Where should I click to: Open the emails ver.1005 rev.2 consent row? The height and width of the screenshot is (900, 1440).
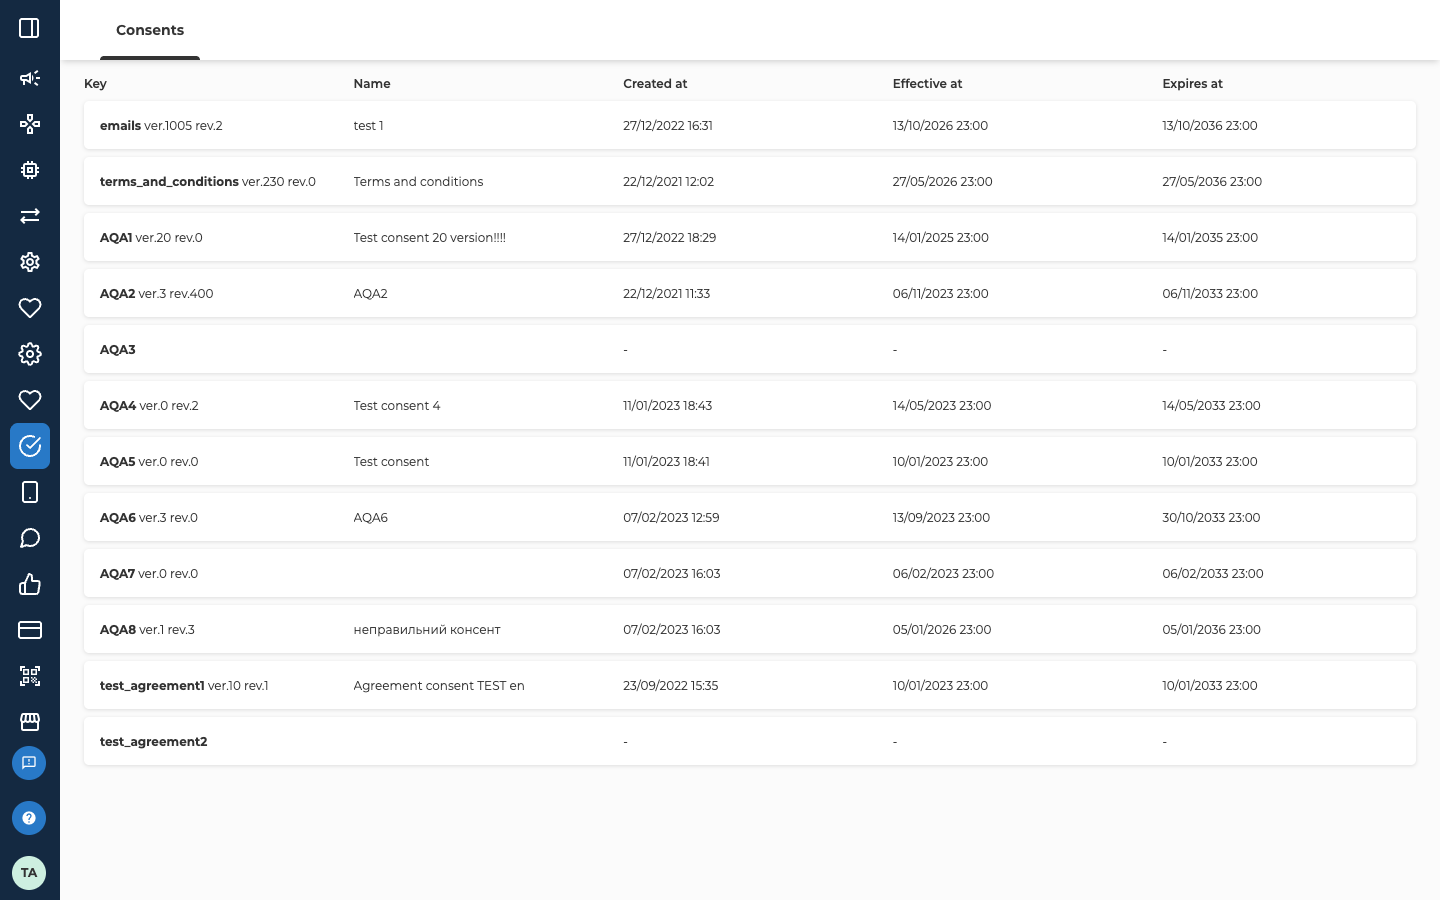click(750, 125)
